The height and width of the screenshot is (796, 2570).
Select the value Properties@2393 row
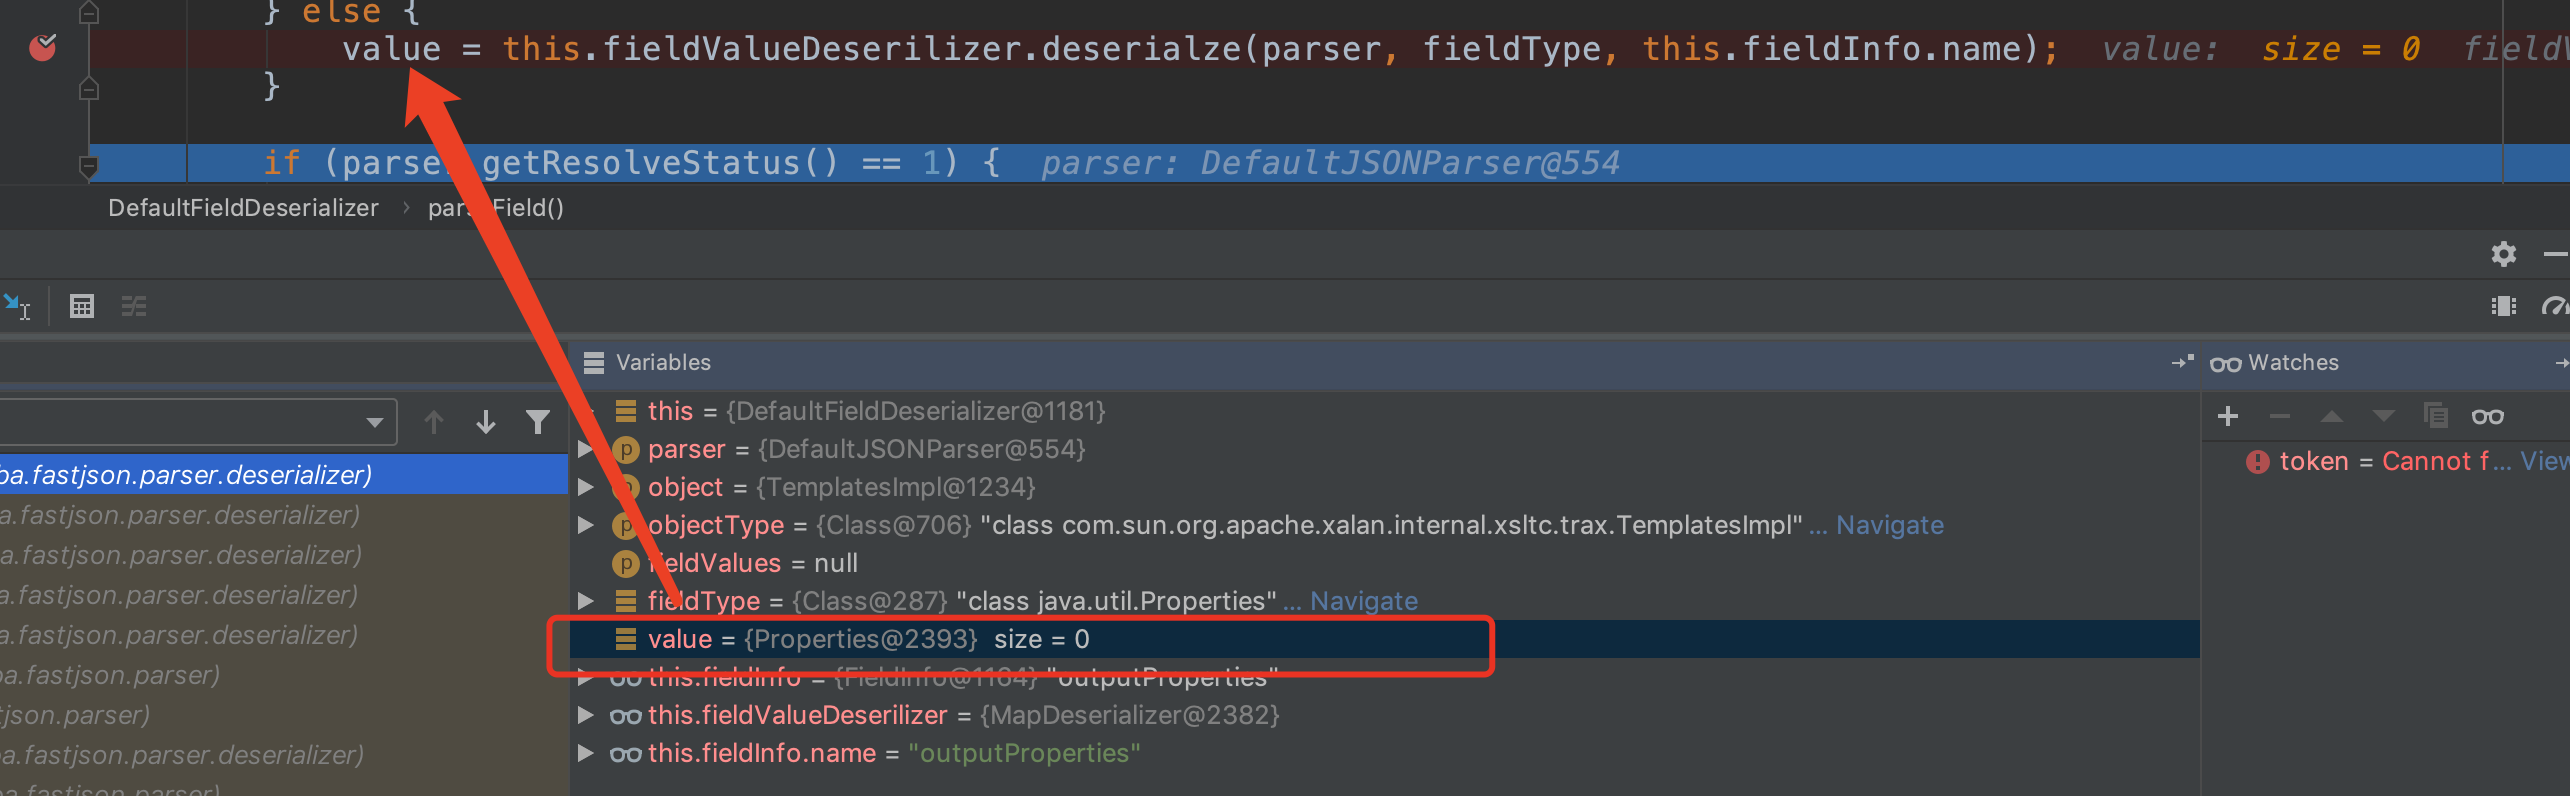coord(1384,639)
